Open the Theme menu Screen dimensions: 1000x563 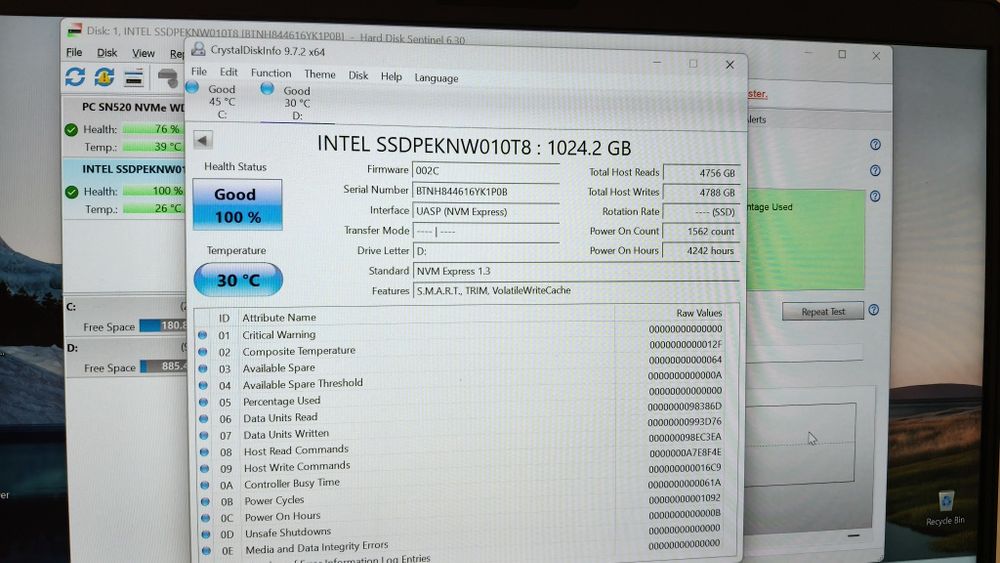coord(320,74)
